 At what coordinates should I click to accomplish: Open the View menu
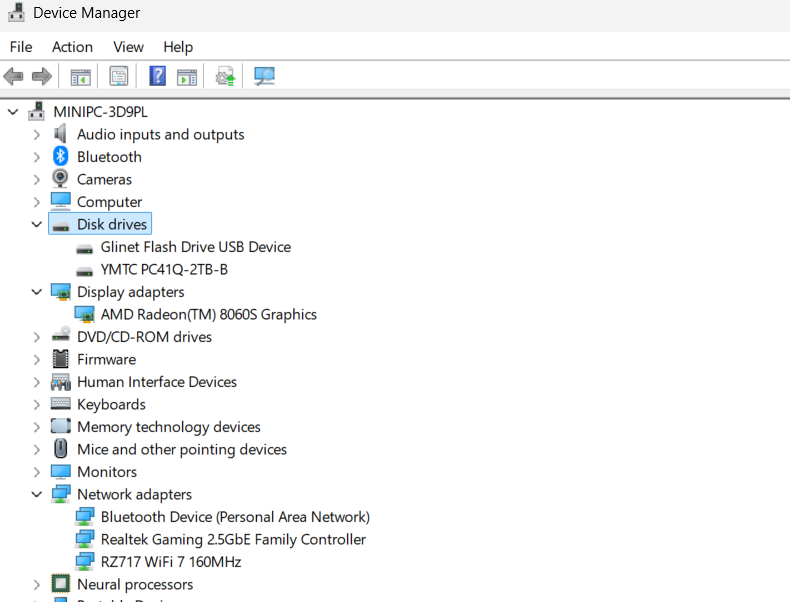coord(128,47)
